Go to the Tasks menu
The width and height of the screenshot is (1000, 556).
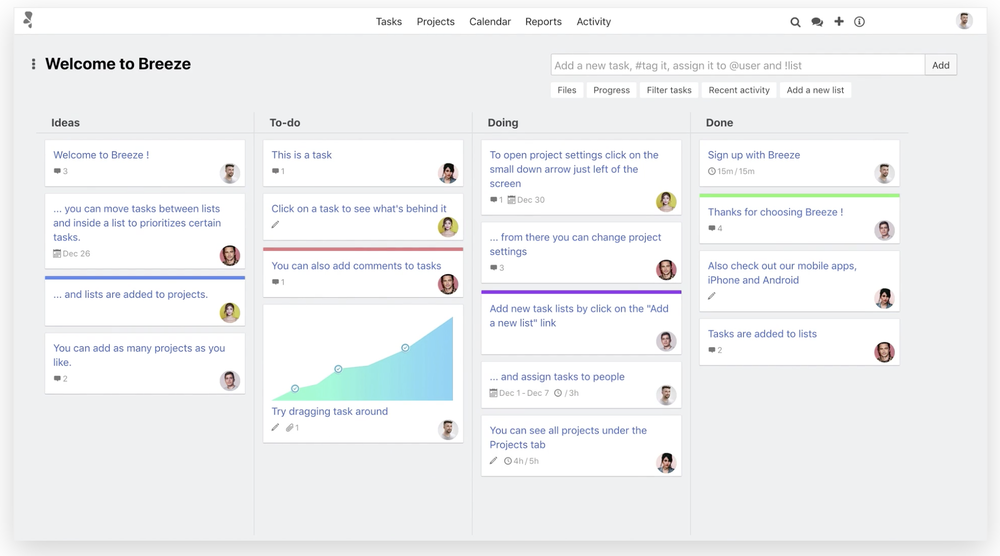(389, 22)
